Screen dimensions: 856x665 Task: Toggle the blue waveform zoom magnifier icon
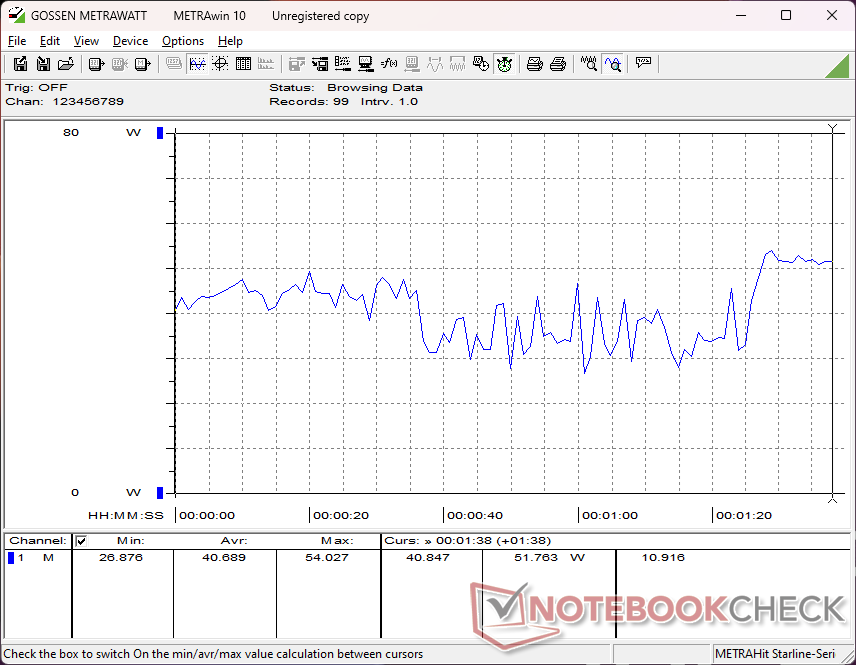(x=612, y=64)
